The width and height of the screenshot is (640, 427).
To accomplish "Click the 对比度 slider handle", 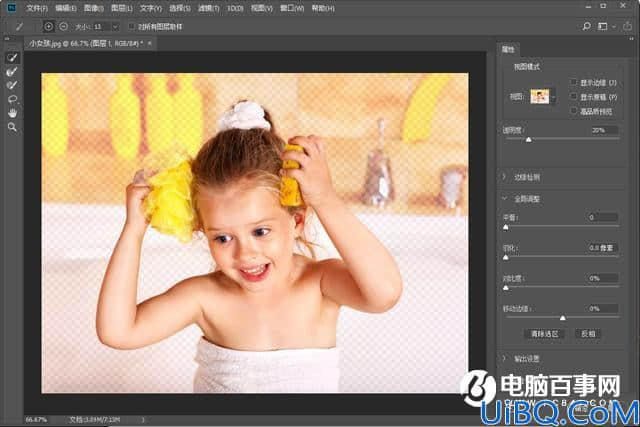I will pyautogui.click(x=506, y=288).
